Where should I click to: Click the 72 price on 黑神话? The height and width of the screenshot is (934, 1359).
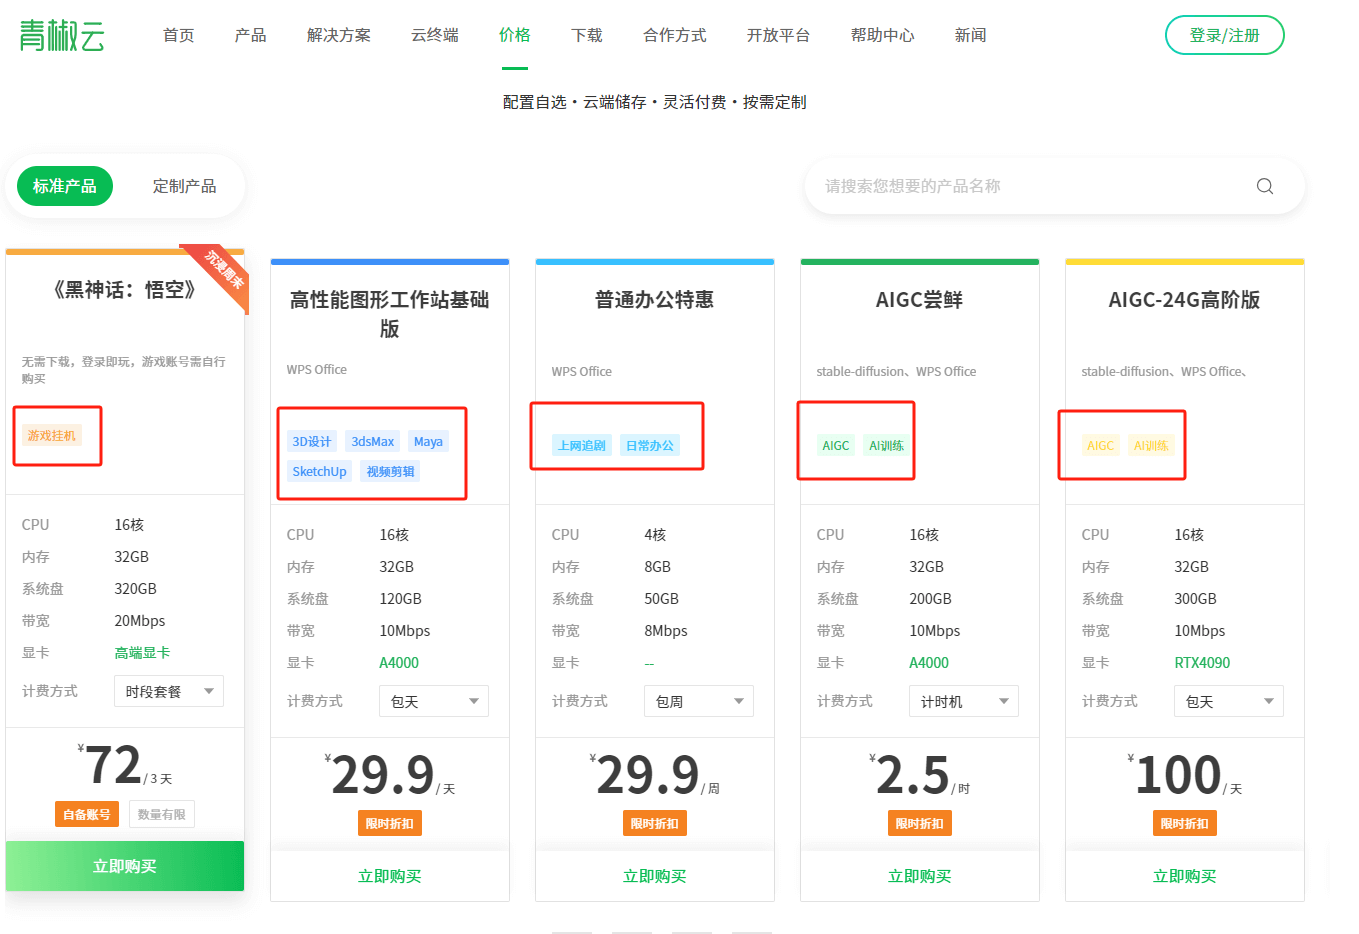click(113, 766)
